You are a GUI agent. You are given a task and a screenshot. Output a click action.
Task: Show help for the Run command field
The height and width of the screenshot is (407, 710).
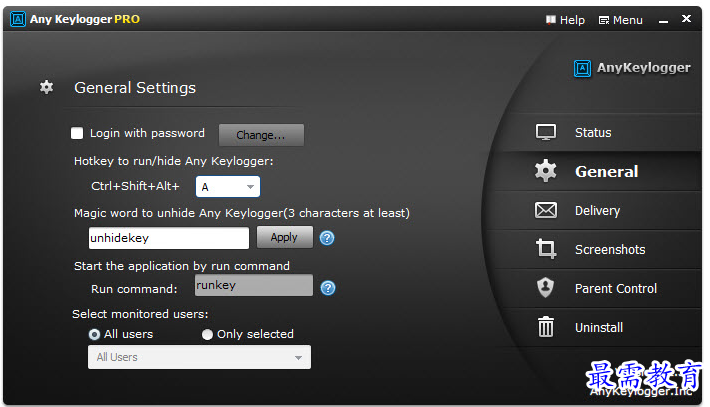(x=327, y=288)
